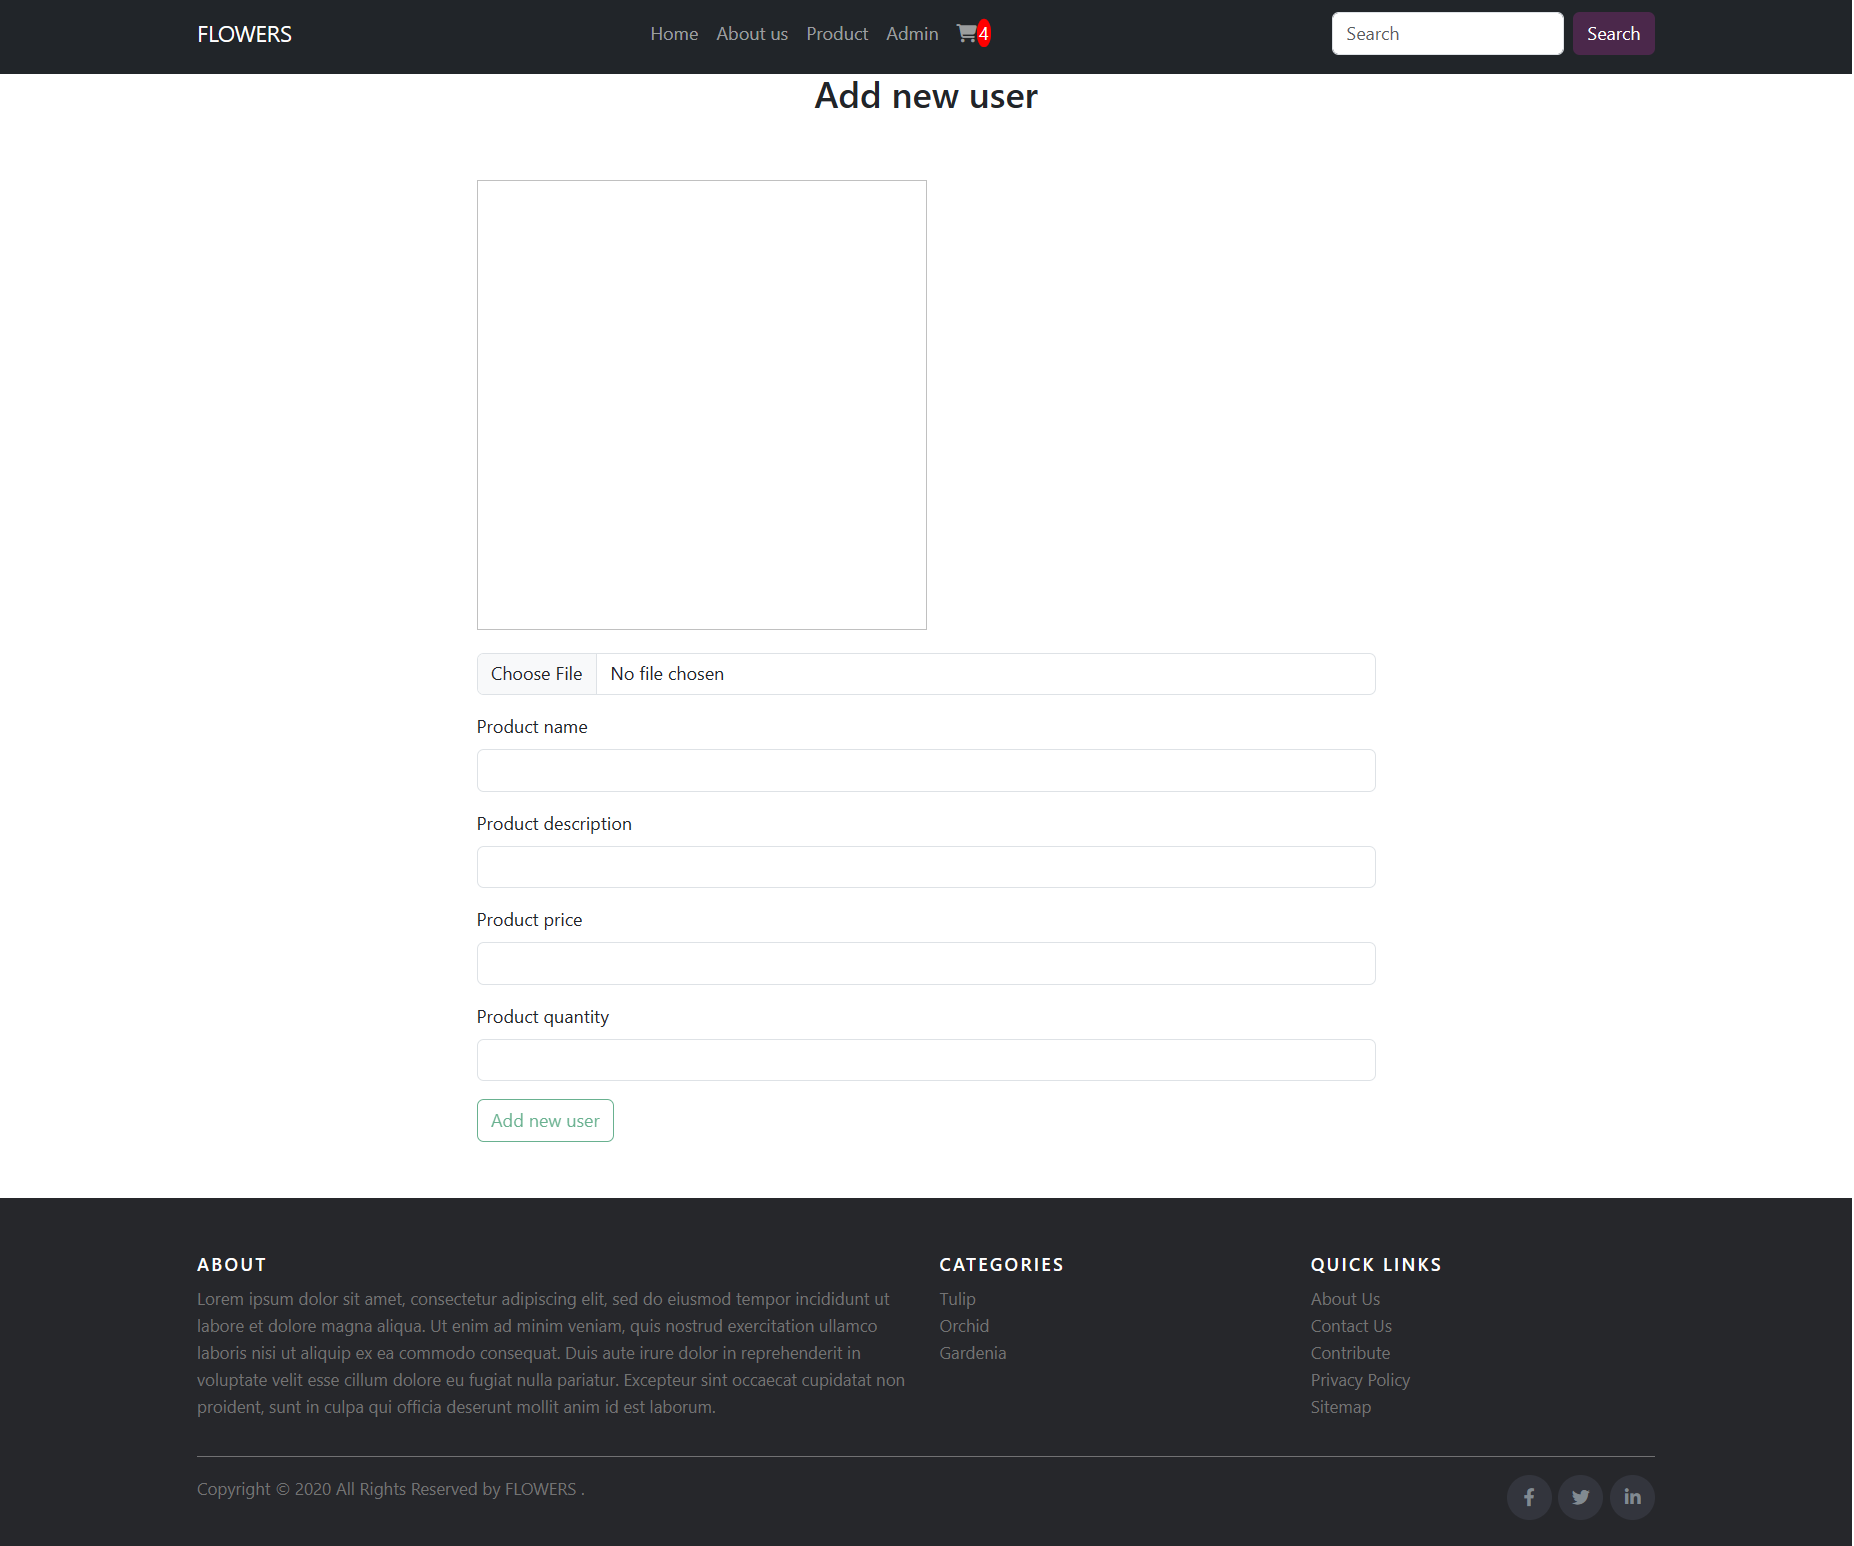Open the Sitemap link in quick links
This screenshot has height=1546, width=1854.
1340,1406
